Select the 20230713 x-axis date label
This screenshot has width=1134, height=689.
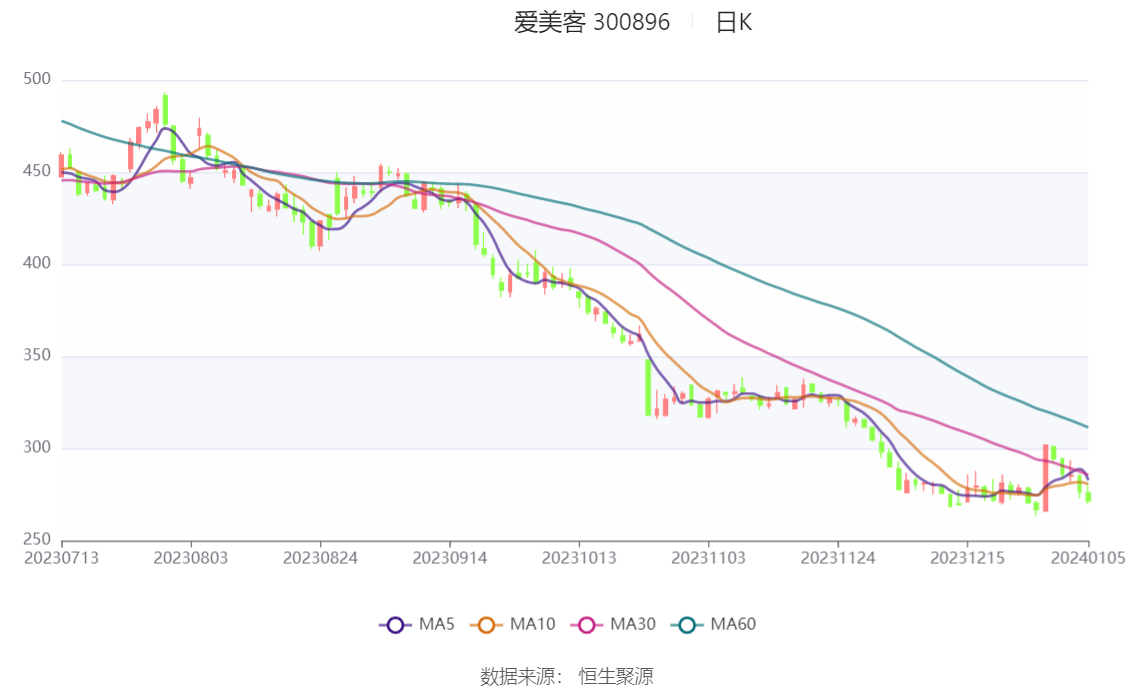click(61, 558)
